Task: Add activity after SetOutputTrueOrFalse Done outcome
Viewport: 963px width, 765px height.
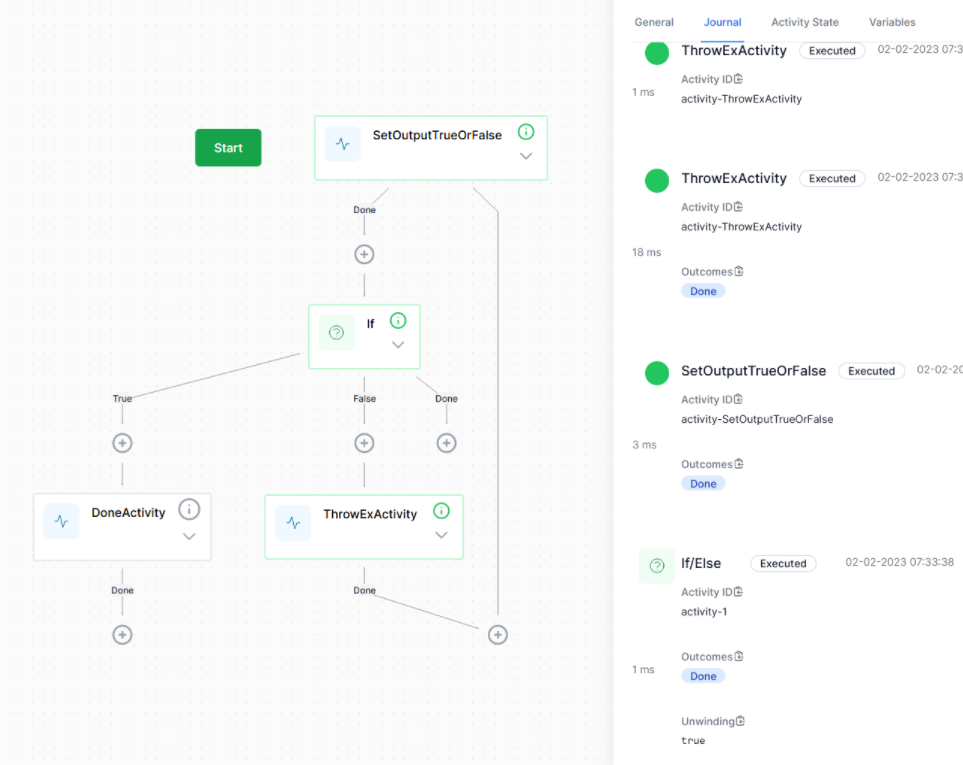Action: tap(364, 254)
